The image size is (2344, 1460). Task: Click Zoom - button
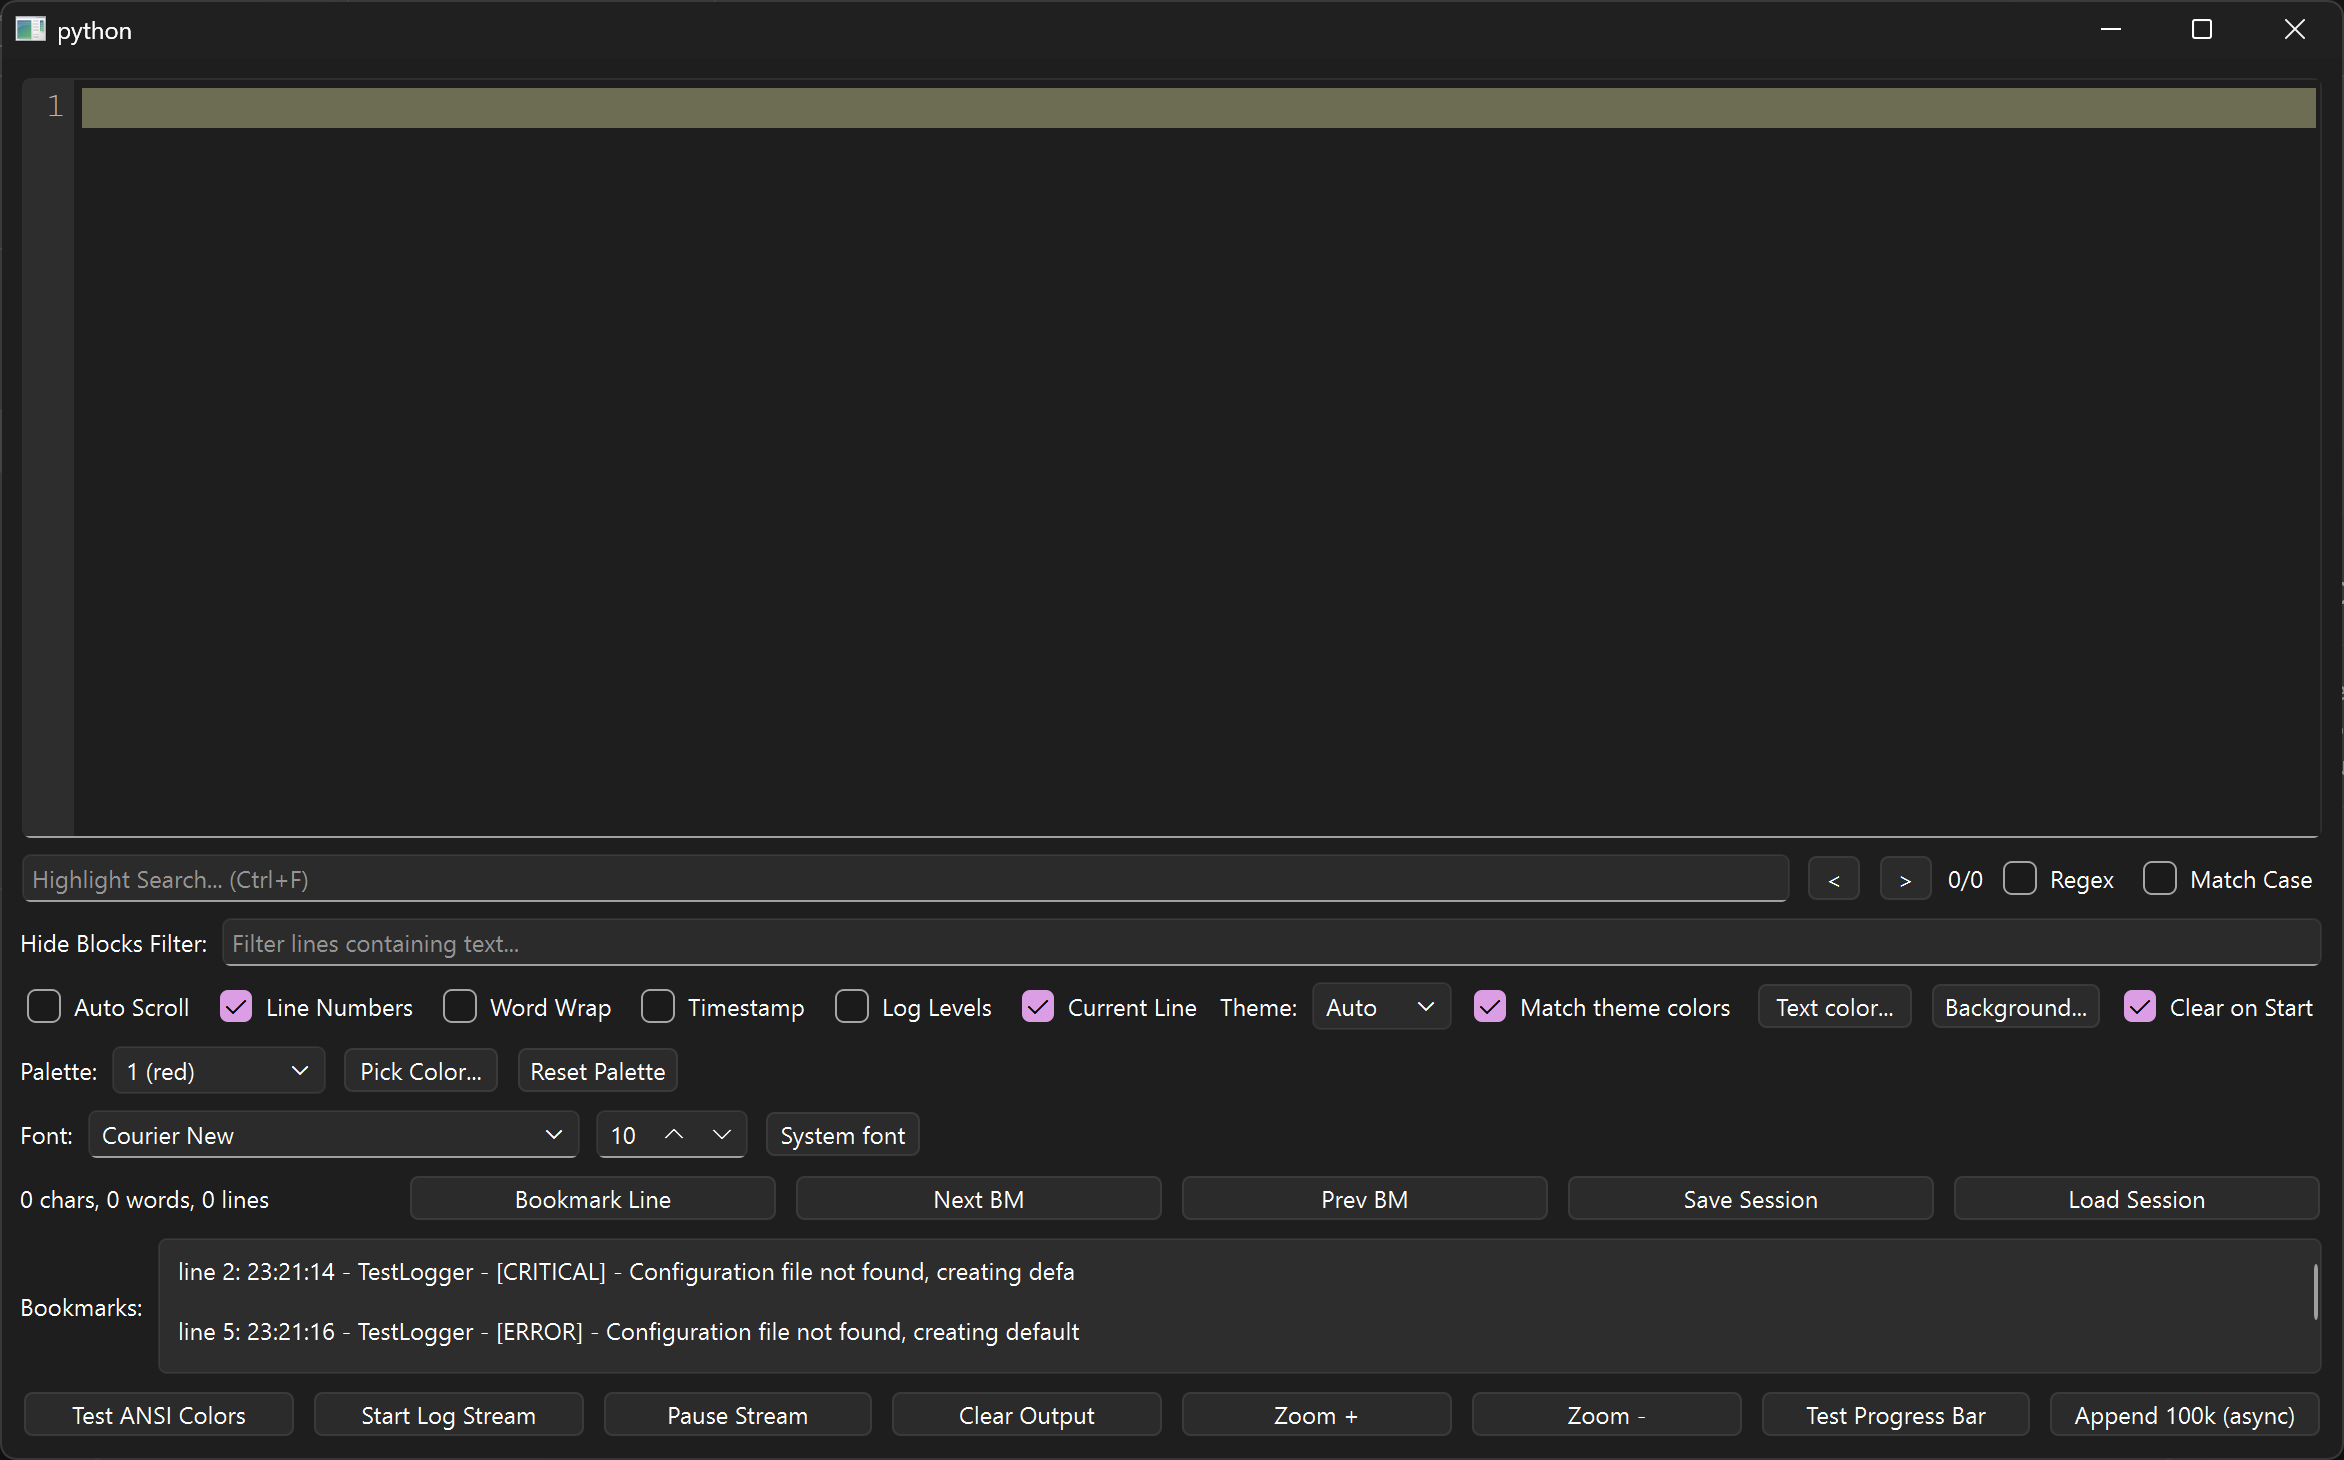pos(1607,1415)
